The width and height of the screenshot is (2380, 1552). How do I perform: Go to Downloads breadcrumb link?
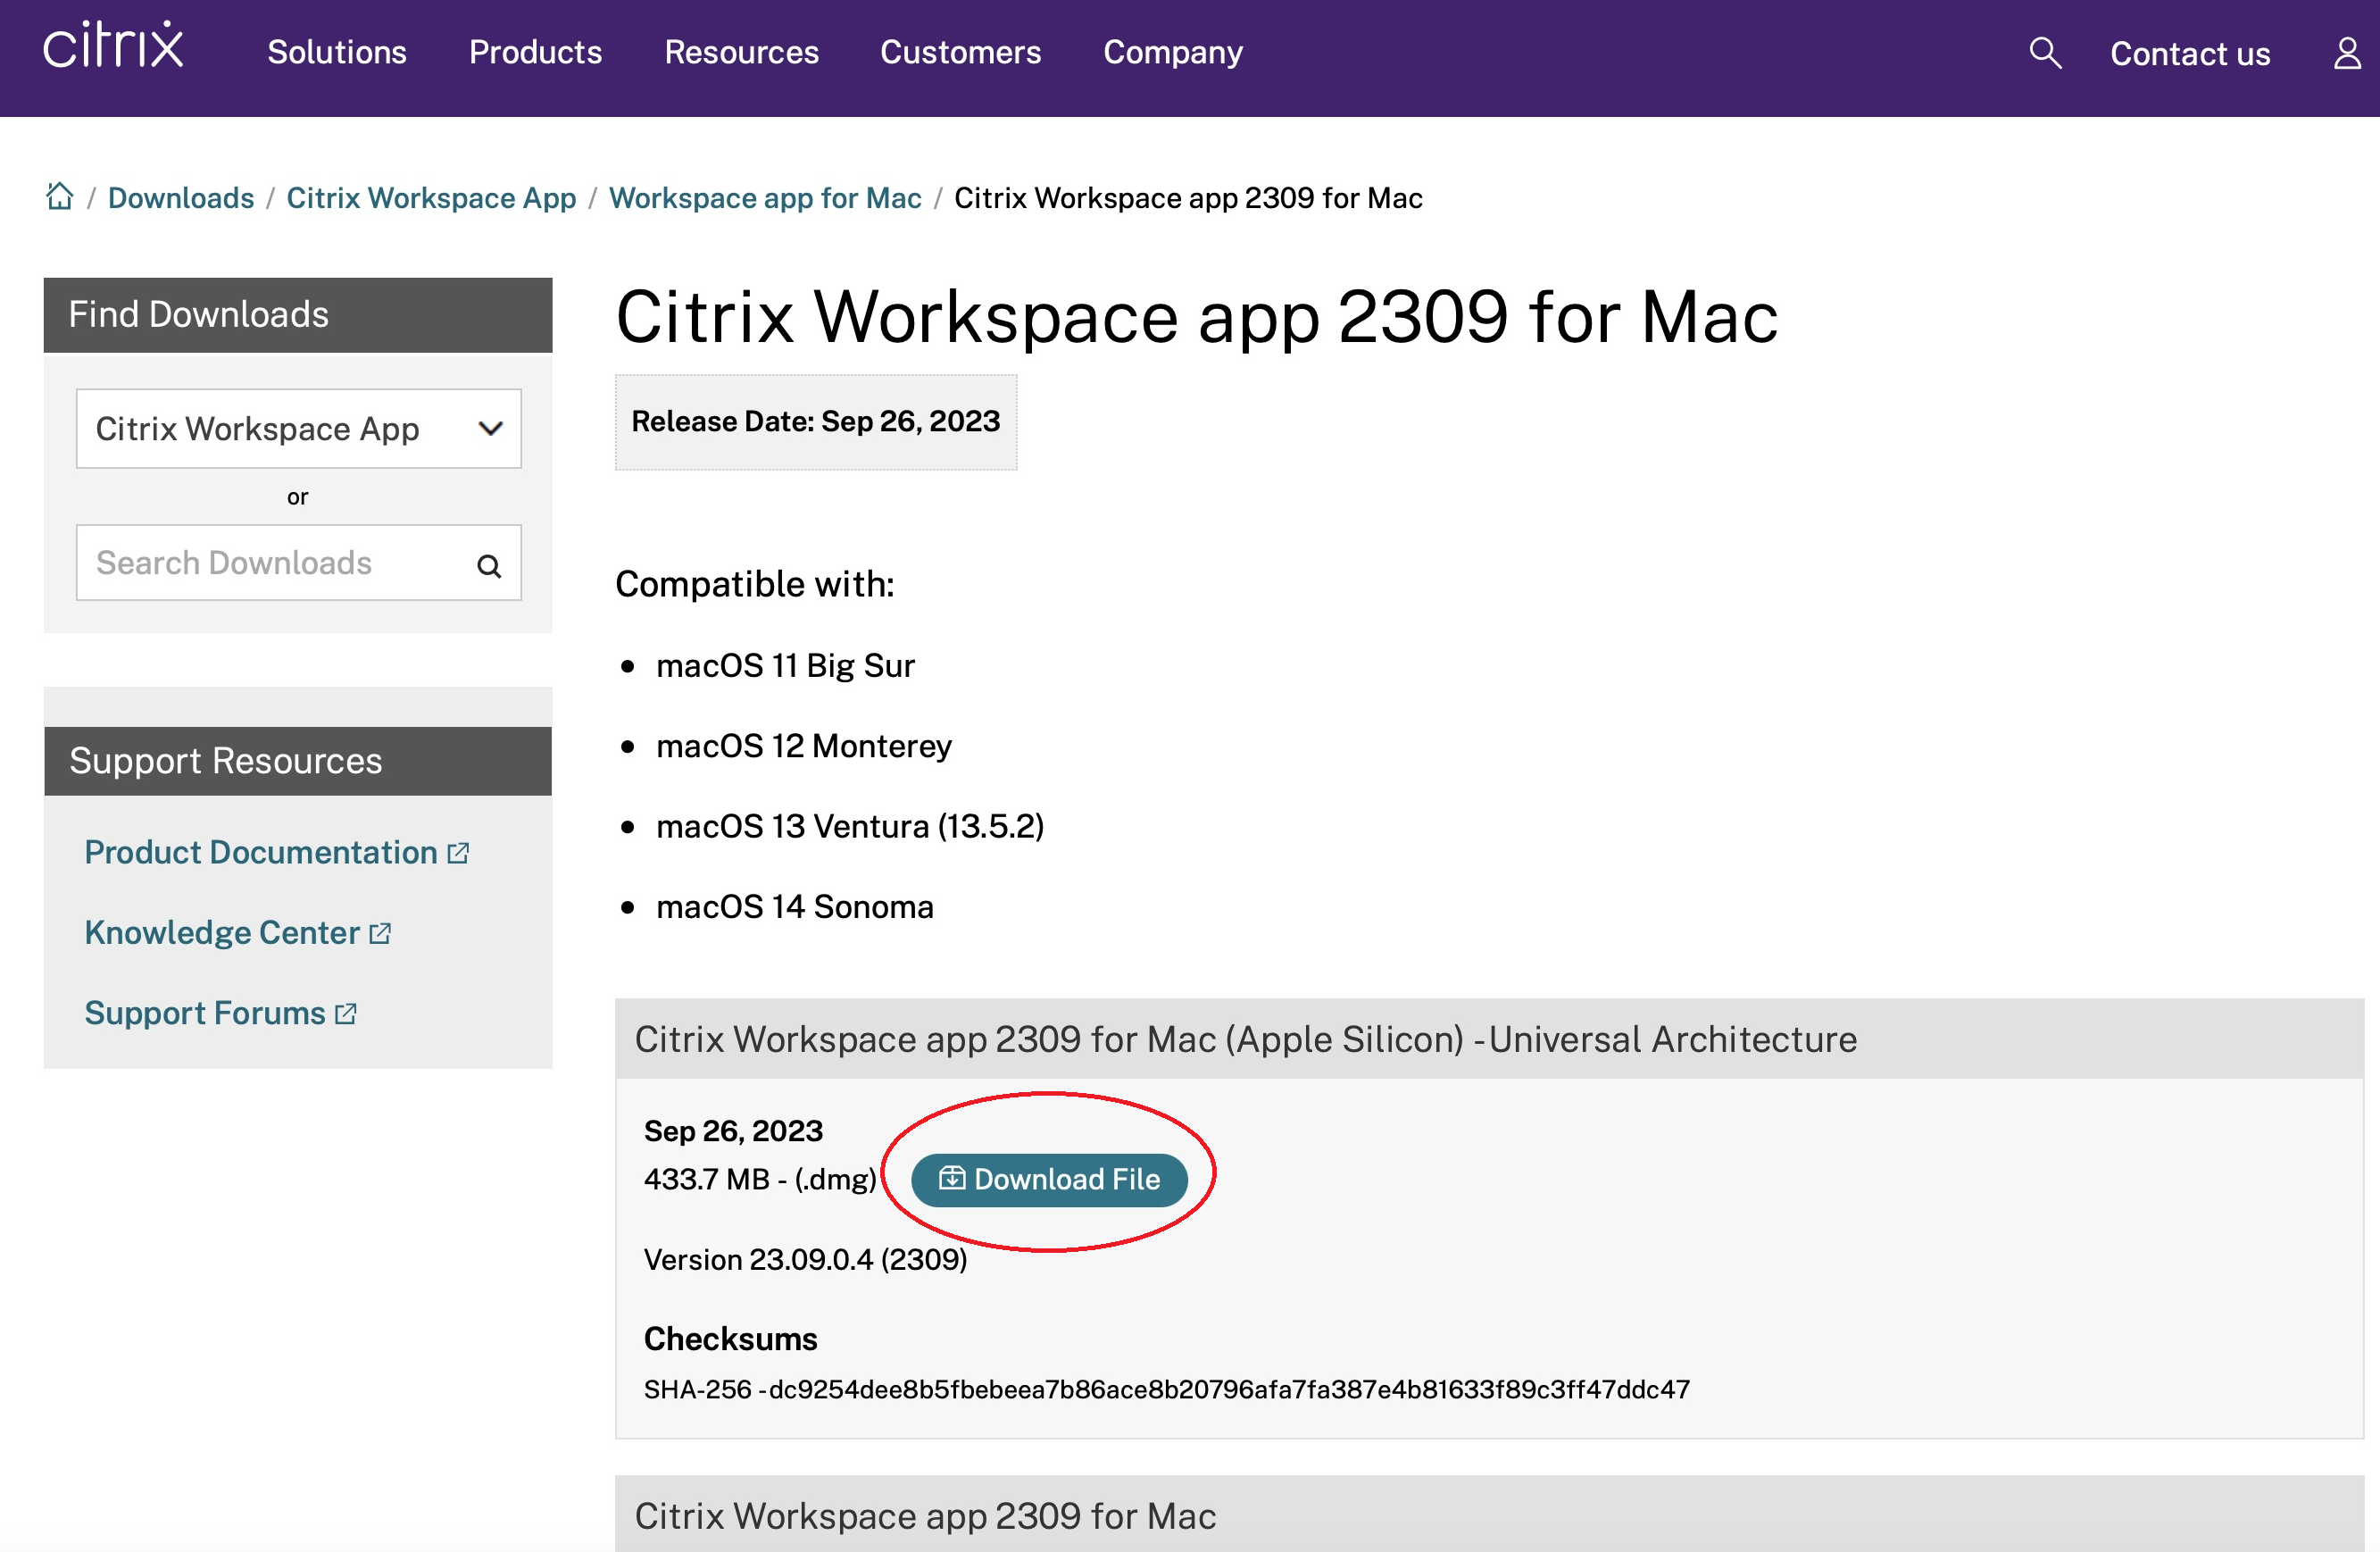coord(181,198)
